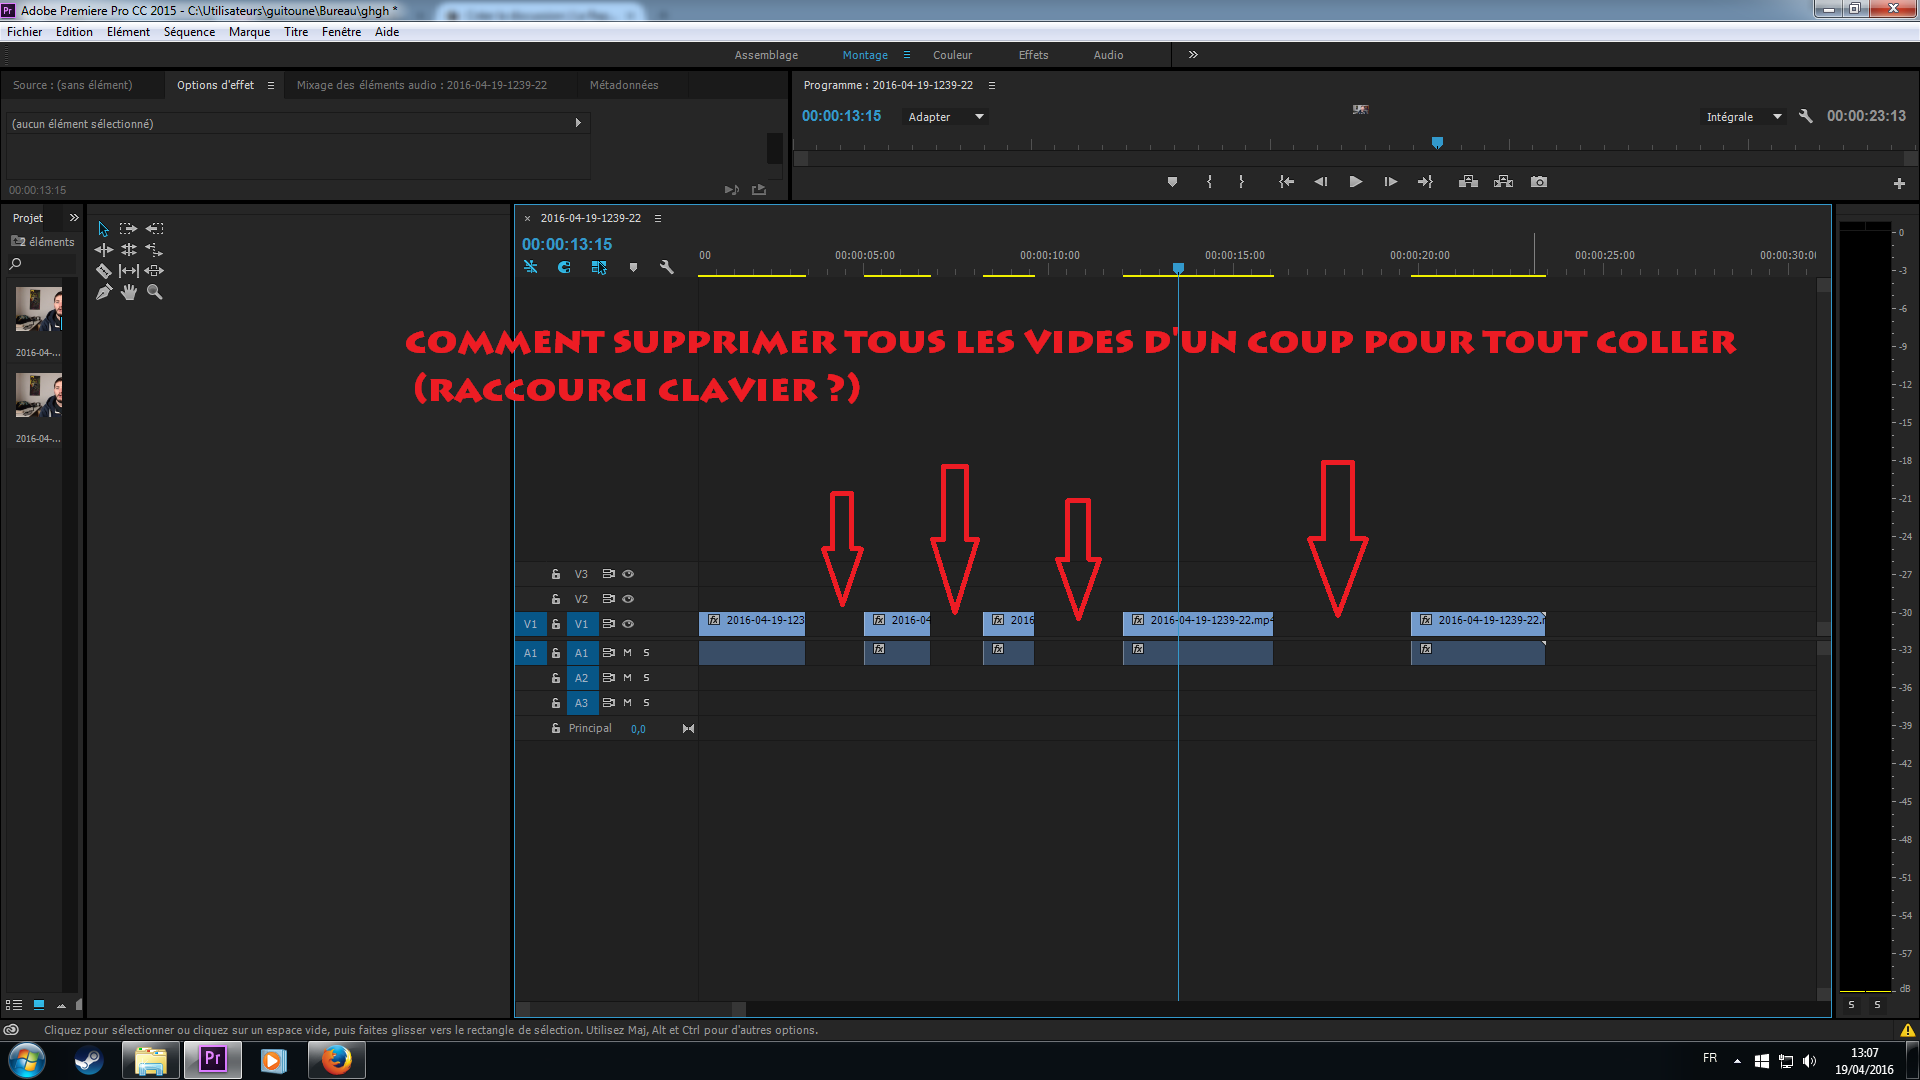Click the Export Frame camera icon
This screenshot has width=1920, height=1080.
click(x=1539, y=181)
